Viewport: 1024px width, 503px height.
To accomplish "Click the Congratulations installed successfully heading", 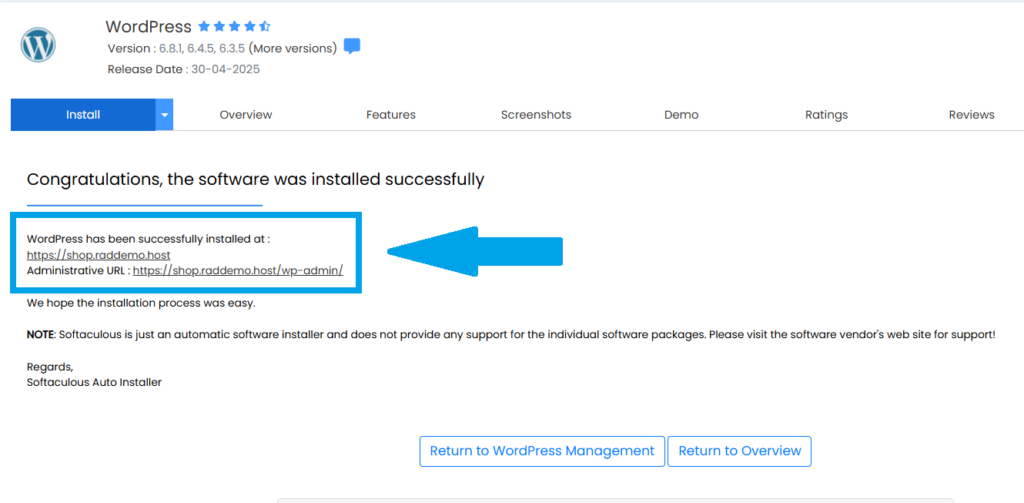I will [255, 180].
